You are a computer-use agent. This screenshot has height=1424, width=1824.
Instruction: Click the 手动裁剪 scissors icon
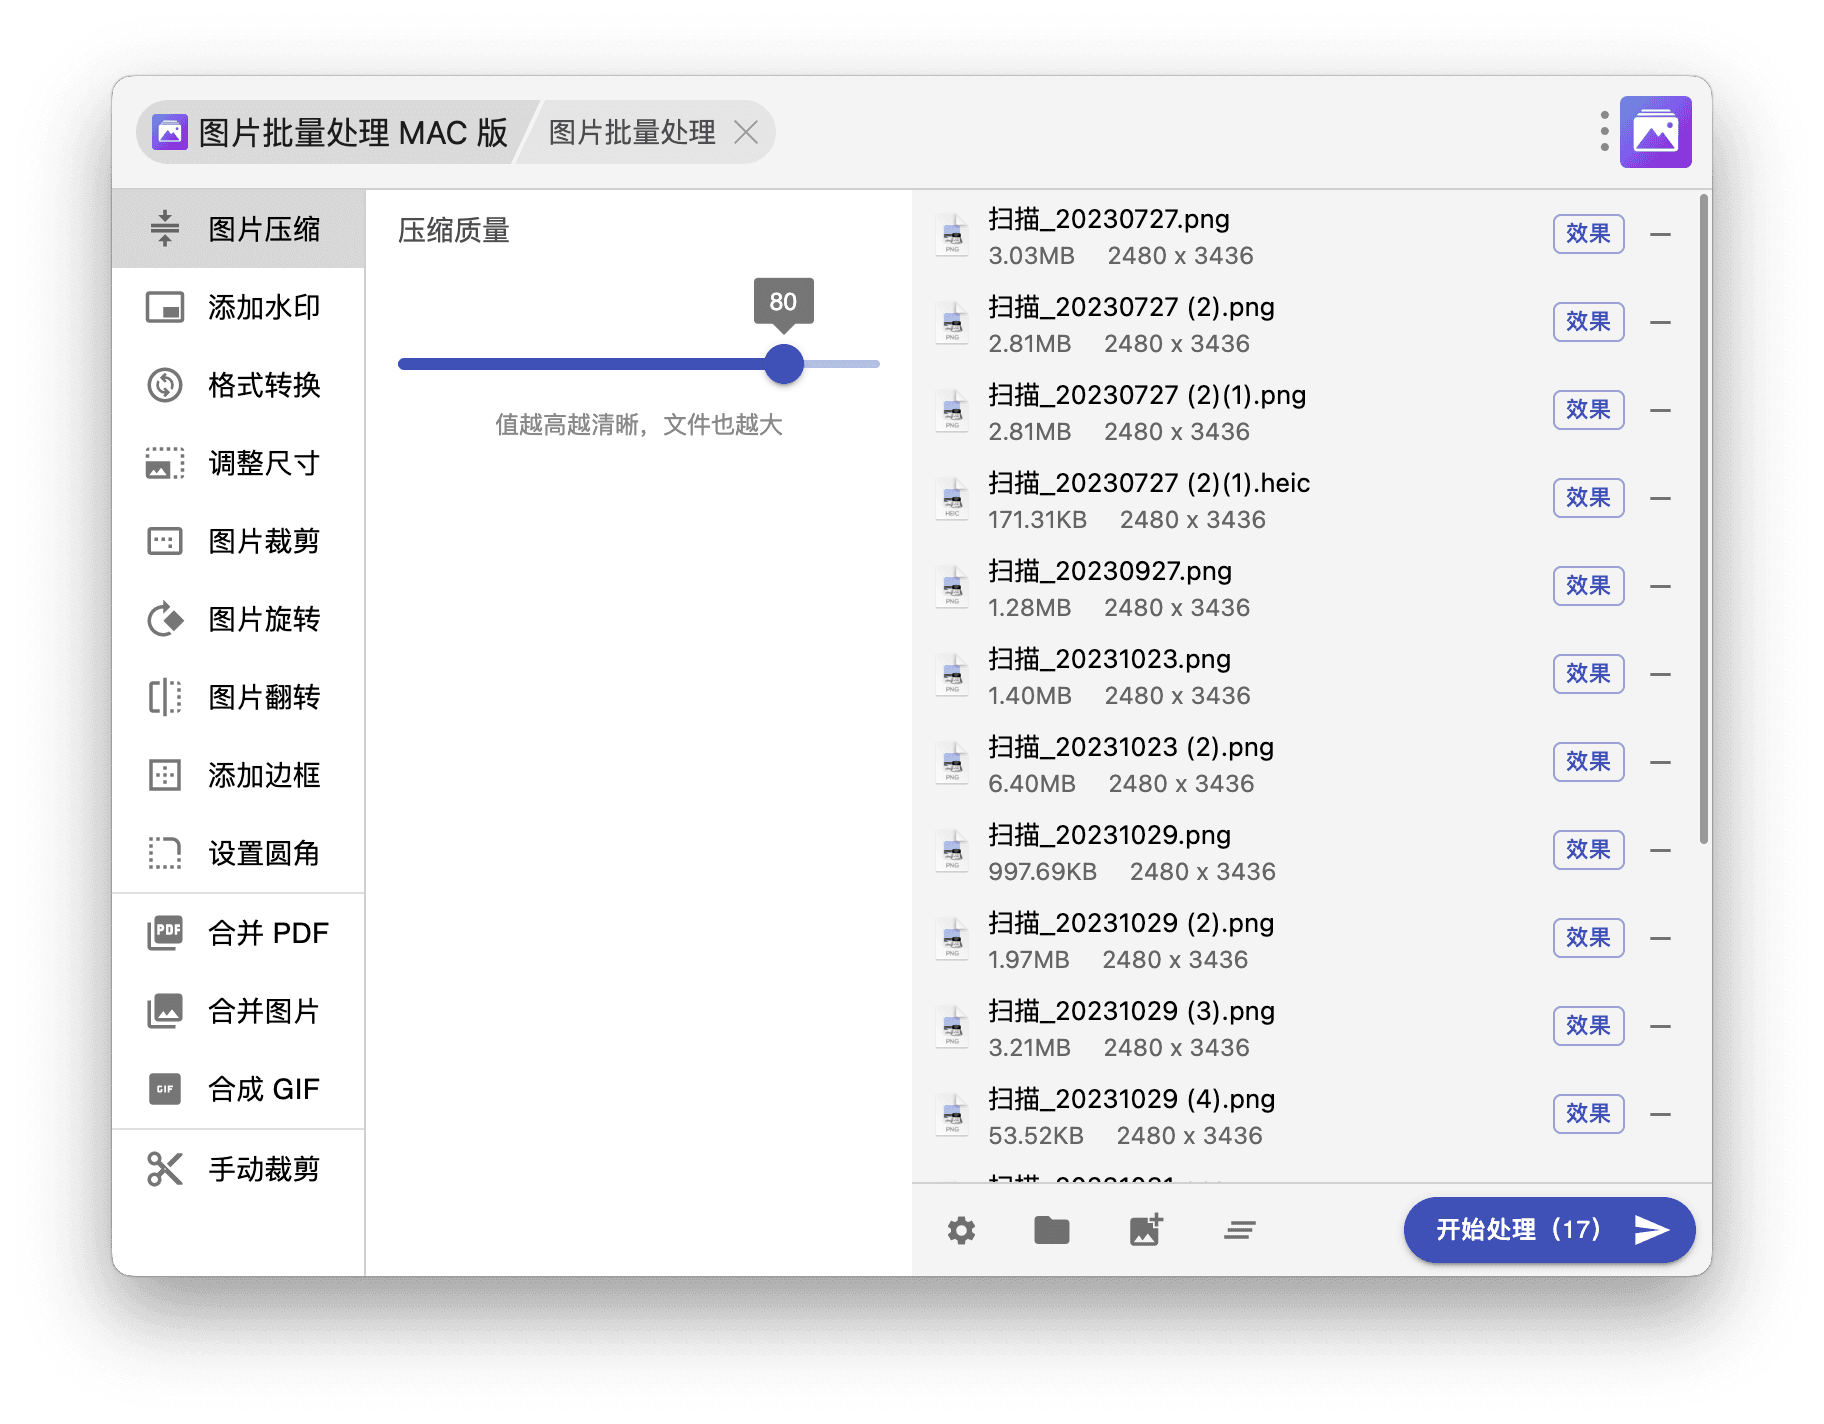(x=165, y=1169)
